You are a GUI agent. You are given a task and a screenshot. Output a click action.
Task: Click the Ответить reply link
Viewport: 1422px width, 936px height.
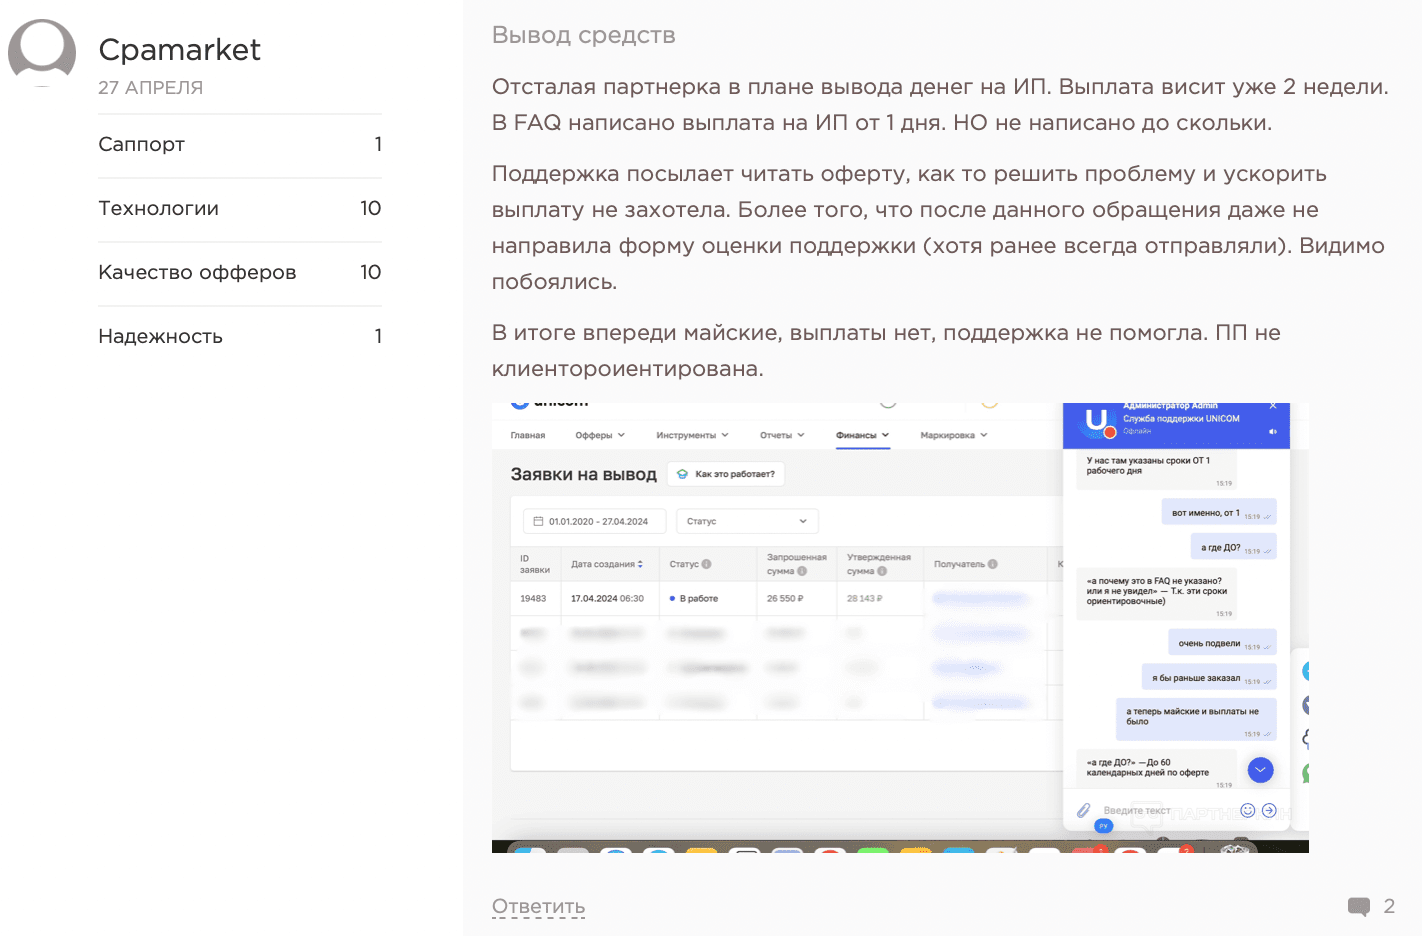point(538,907)
